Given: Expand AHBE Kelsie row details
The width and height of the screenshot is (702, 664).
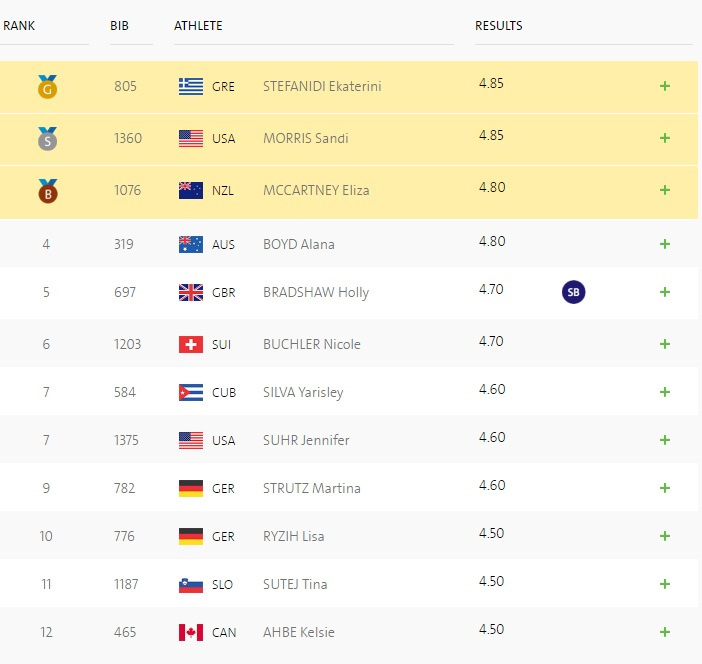Looking at the screenshot, I should point(664,632).
